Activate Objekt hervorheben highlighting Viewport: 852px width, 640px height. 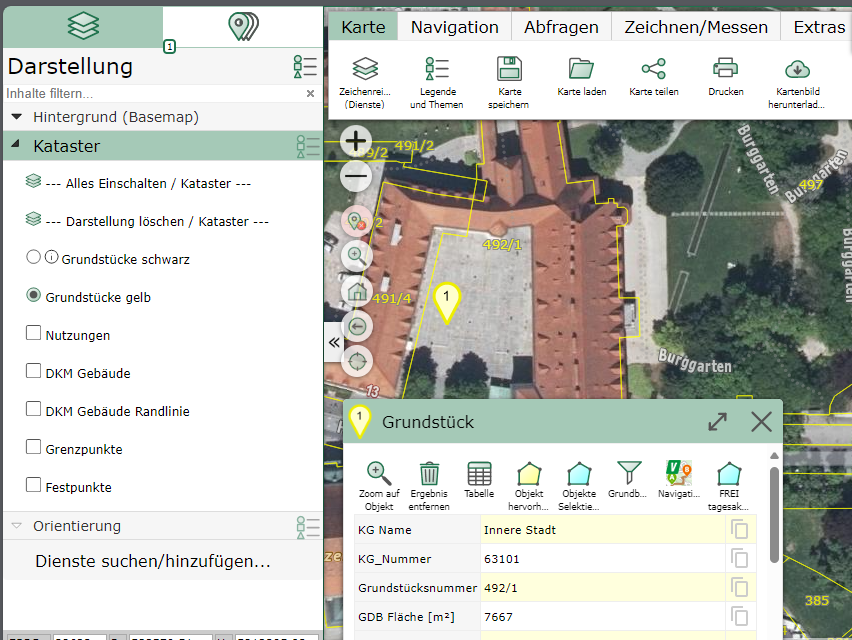tap(529, 478)
